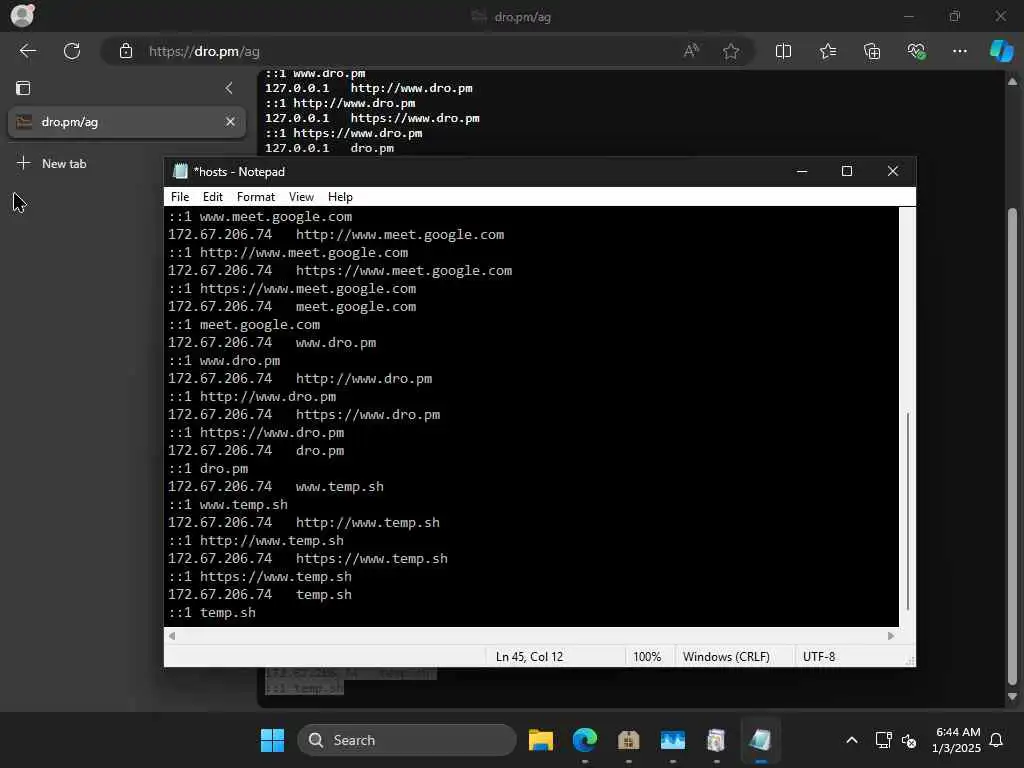
Task: Click the line '::1 temp.sh' in Notepad
Action: [x=212, y=613]
